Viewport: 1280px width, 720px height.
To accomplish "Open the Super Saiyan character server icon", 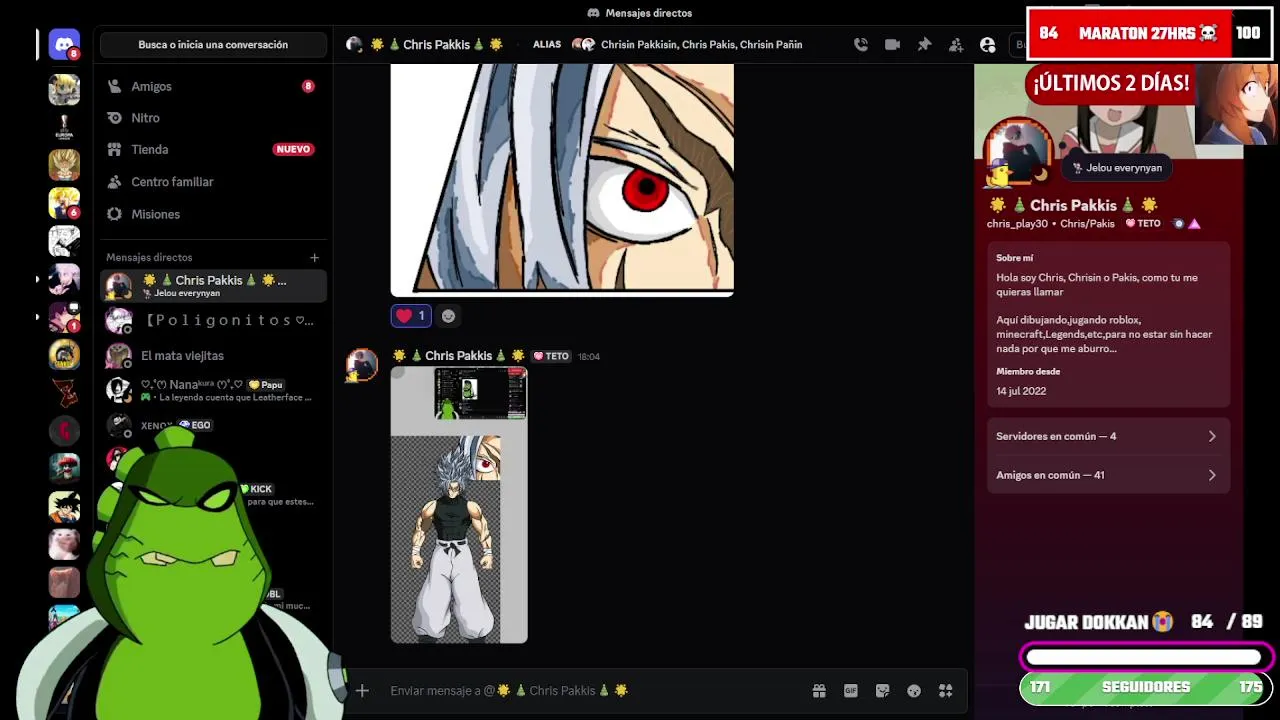I will (64, 165).
